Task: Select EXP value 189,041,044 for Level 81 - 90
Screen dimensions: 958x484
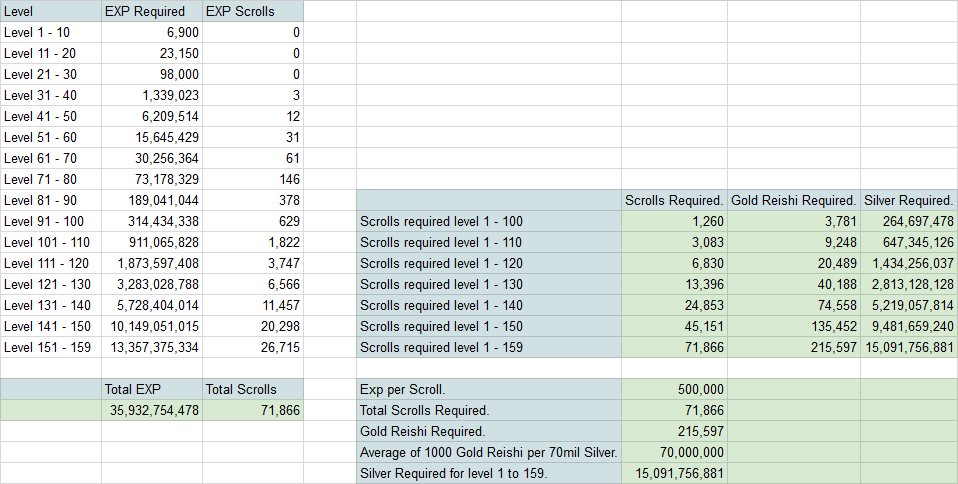Action: point(151,200)
